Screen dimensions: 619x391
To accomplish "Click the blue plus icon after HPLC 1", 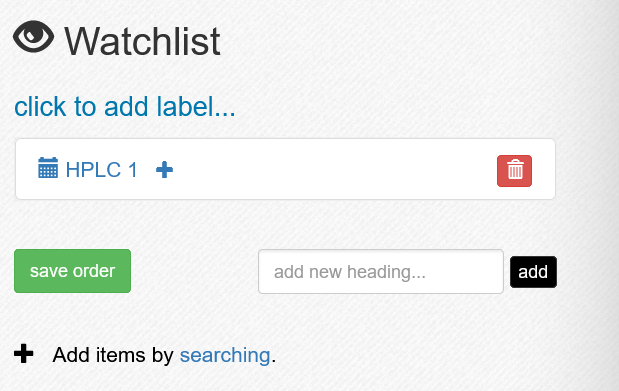I will point(164,170).
